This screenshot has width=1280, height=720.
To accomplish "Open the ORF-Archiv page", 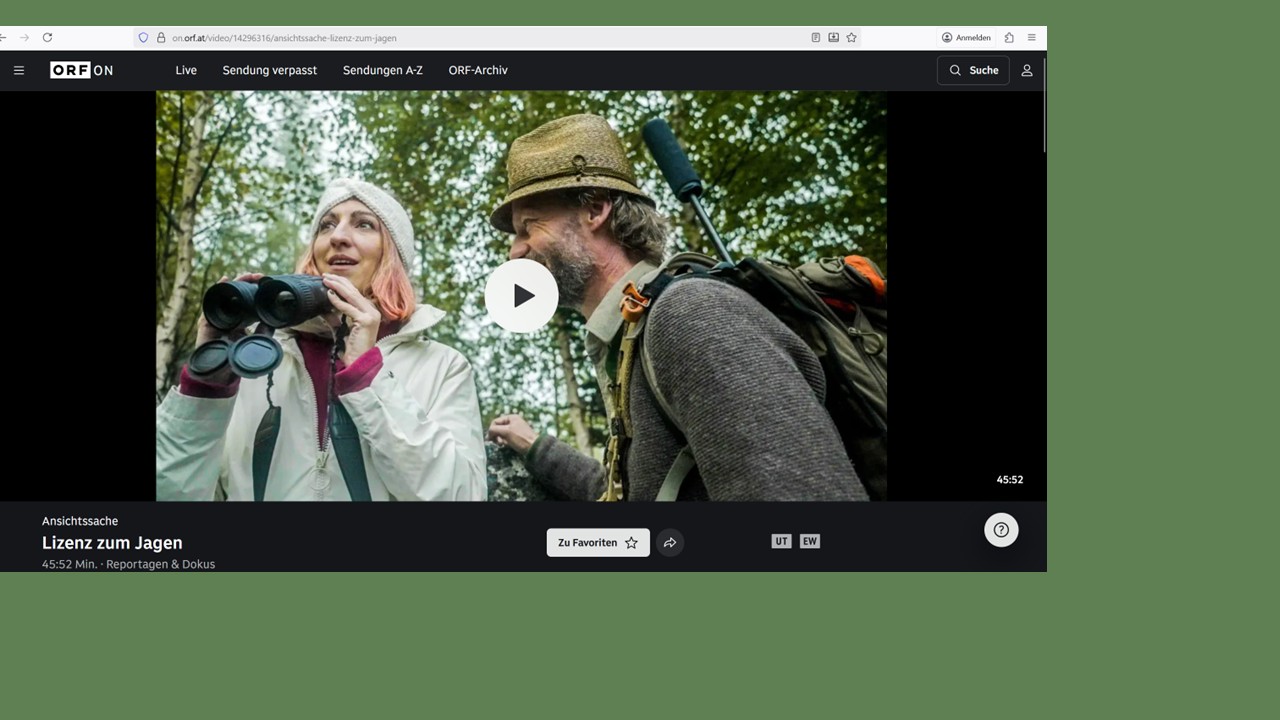I will pos(477,70).
